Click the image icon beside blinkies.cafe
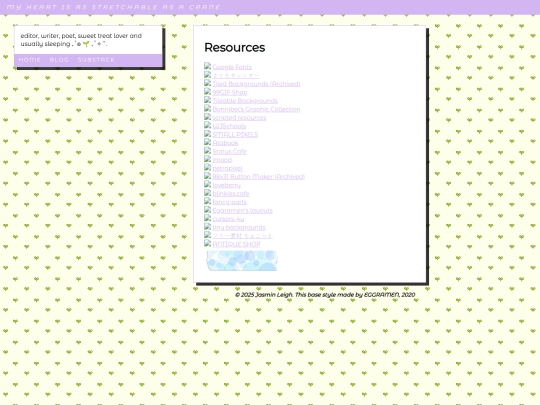Viewport: 540px width, 405px height. click(x=207, y=193)
